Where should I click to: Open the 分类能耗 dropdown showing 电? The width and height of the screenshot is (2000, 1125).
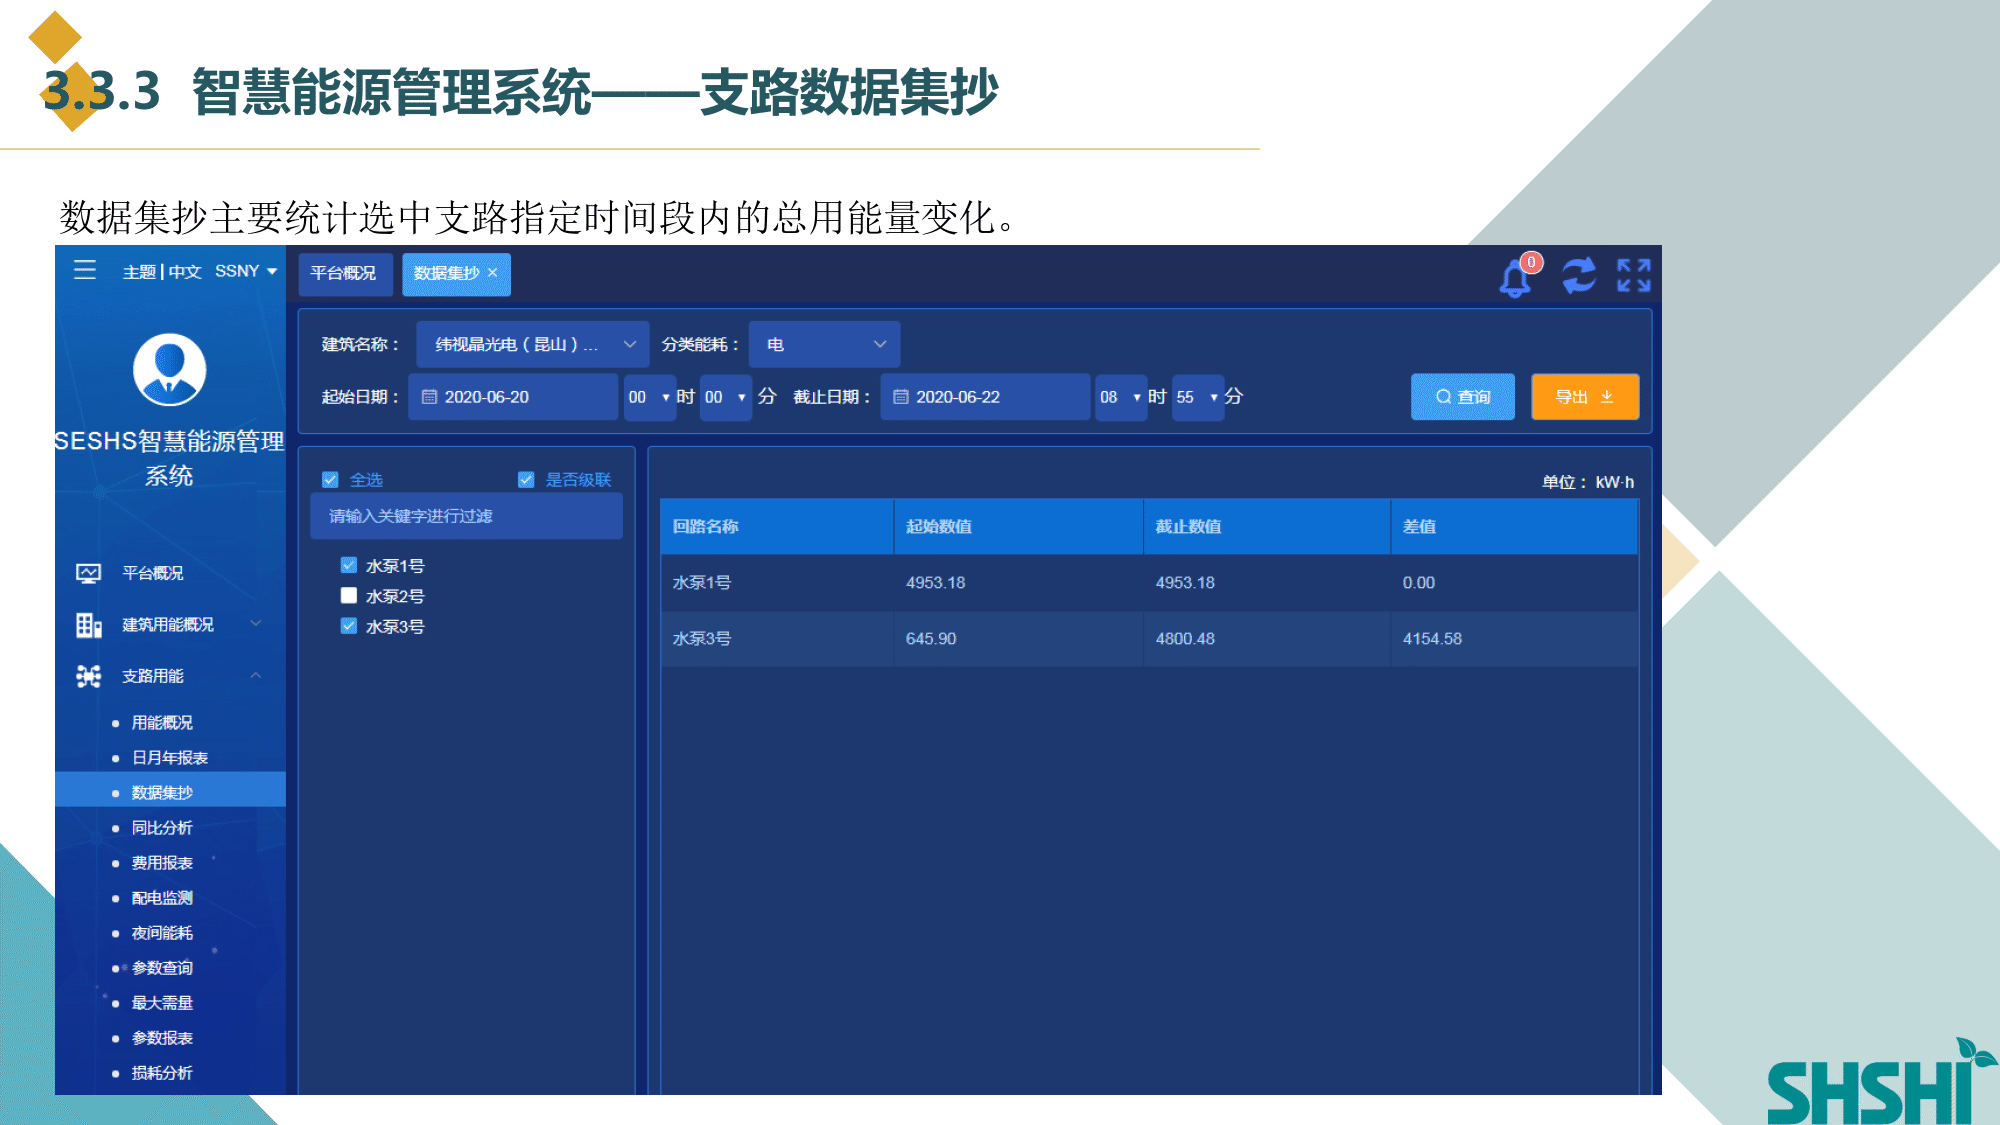point(825,344)
